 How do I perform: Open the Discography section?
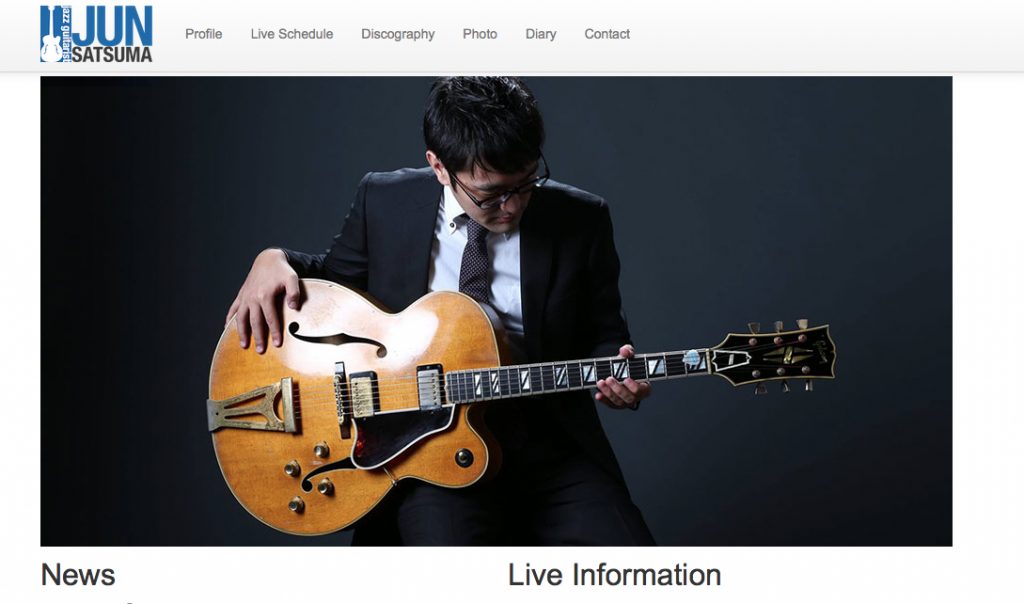point(398,34)
